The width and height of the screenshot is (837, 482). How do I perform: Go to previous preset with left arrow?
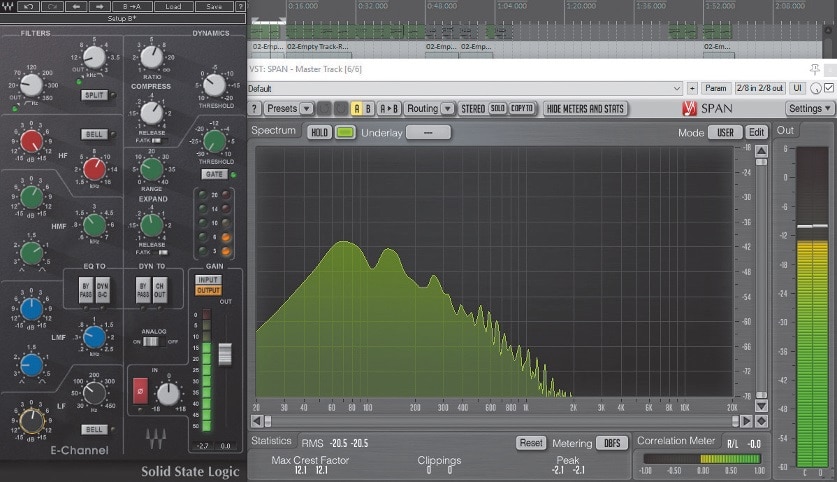(76, 6)
